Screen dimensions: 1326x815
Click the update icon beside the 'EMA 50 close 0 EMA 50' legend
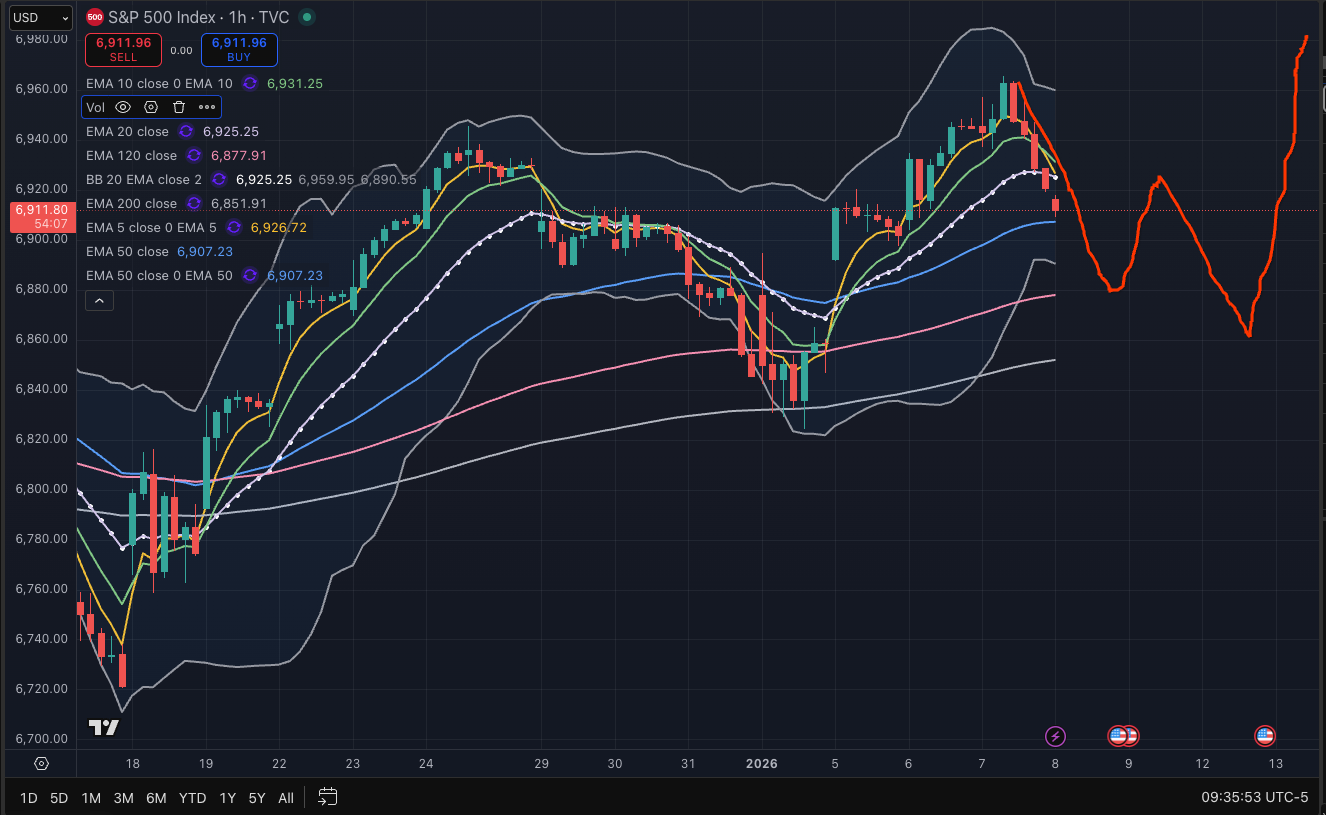250,275
